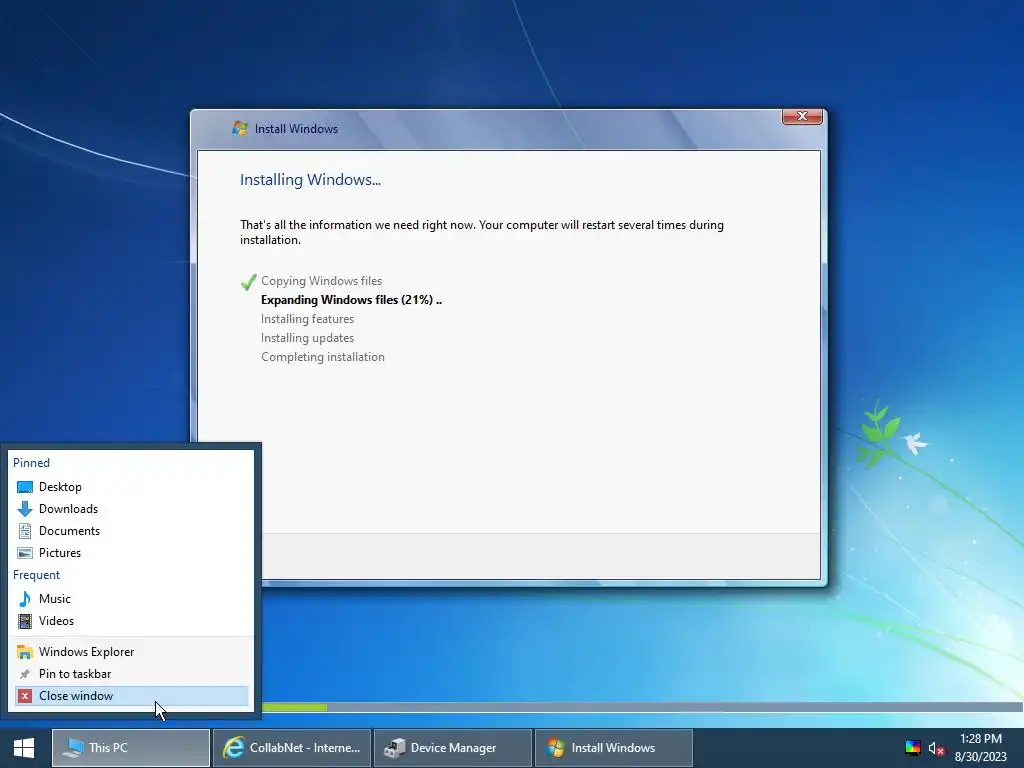Image resolution: width=1024 pixels, height=768 pixels.
Task: Click the Desktop blue monitor icon
Action: click(x=25, y=487)
